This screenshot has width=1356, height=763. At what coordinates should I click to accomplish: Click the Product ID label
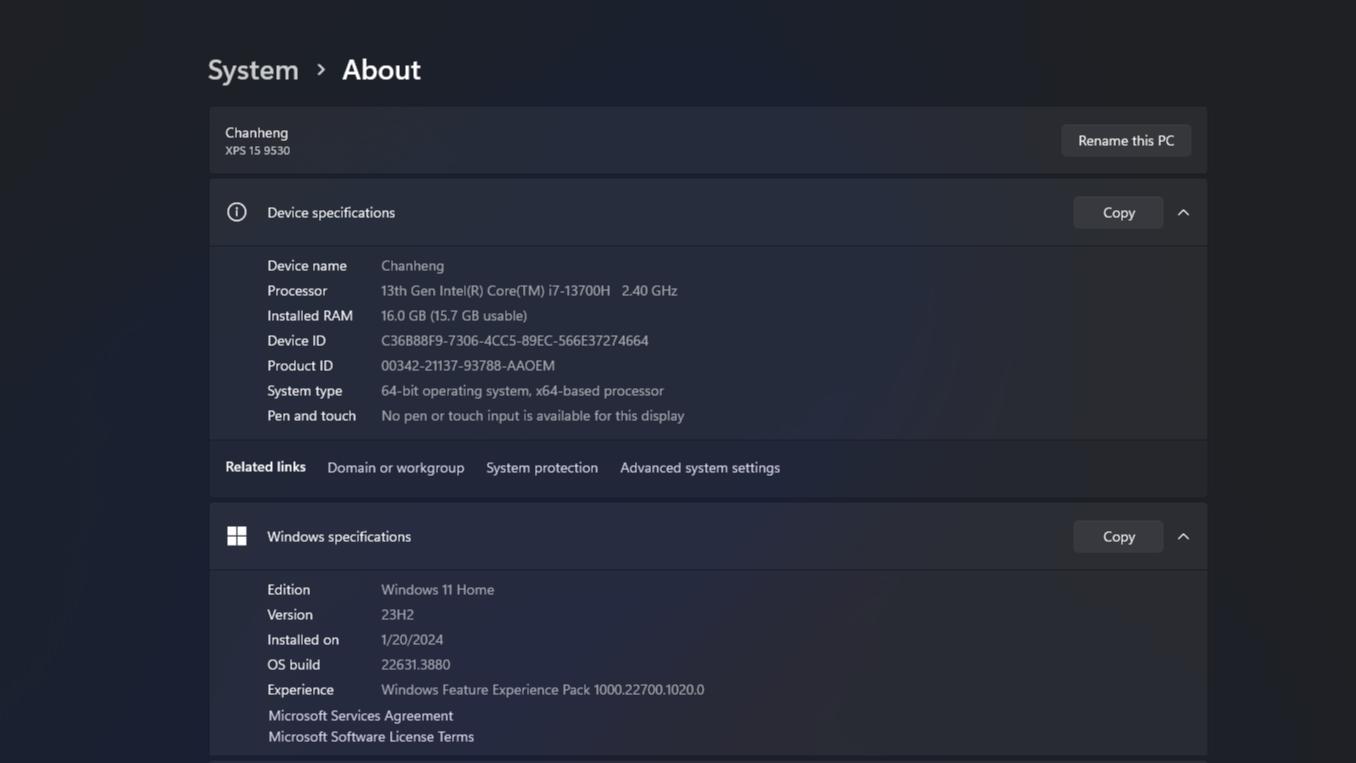point(300,365)
